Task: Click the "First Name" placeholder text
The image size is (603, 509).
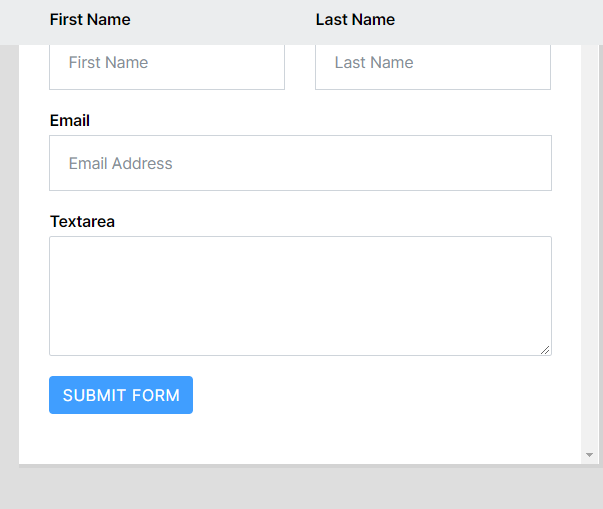Action: click(108, 63)
